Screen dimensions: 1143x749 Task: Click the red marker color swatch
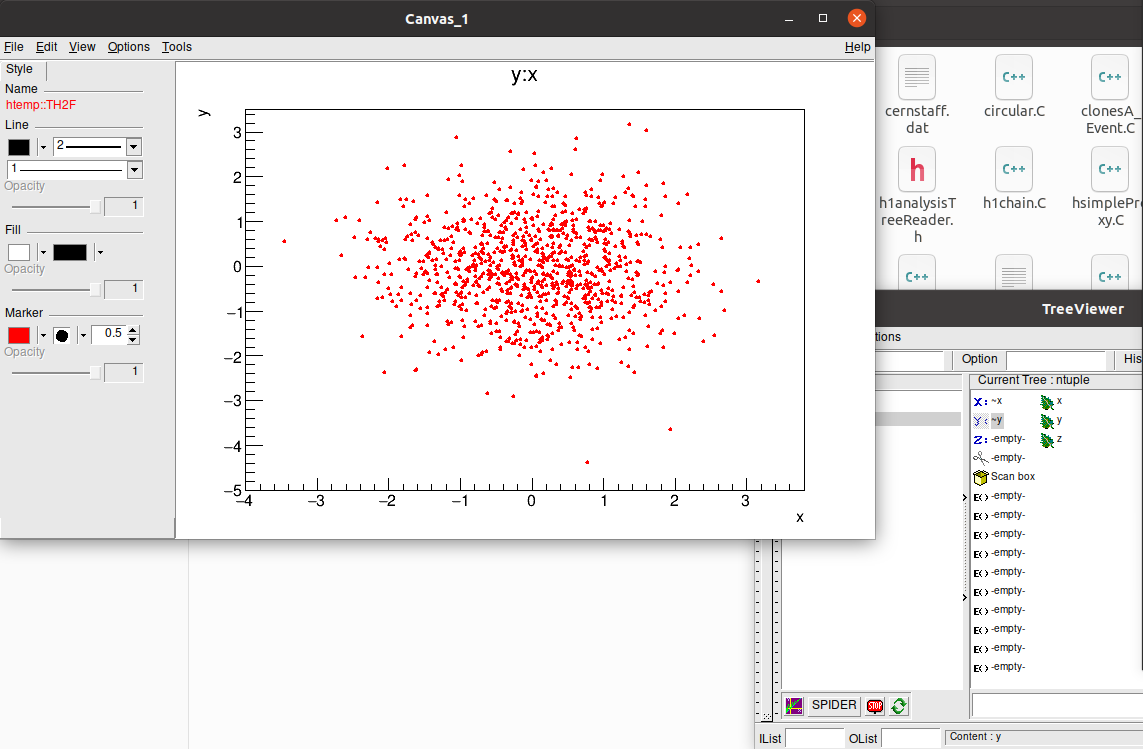(x=19, y=335)
